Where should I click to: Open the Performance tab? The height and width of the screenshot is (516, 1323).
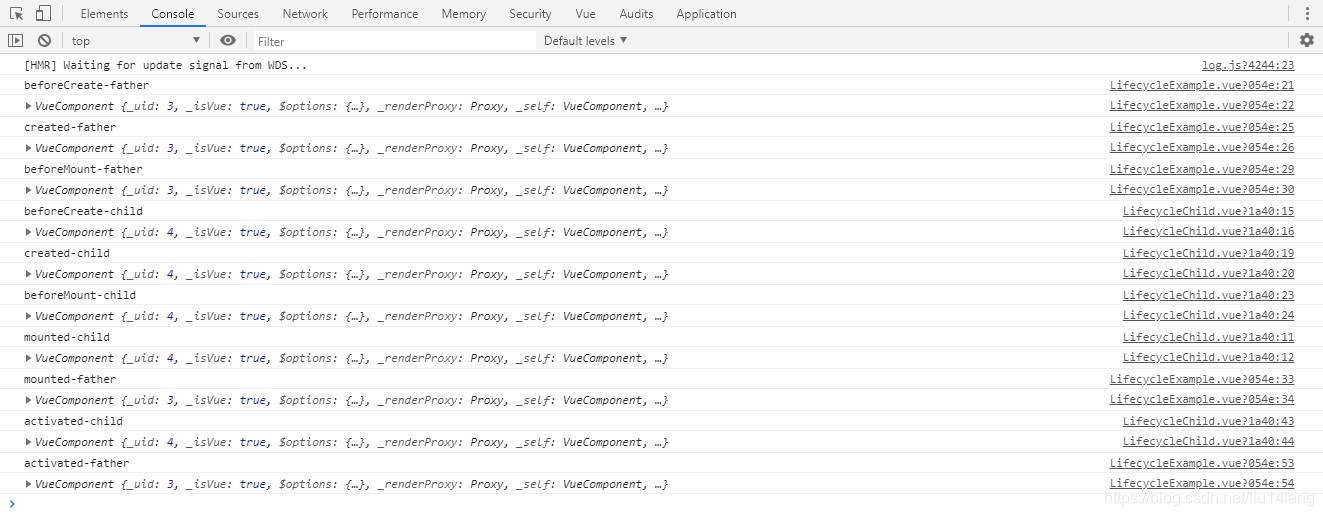pyautogui.click(x=385, y=14)
